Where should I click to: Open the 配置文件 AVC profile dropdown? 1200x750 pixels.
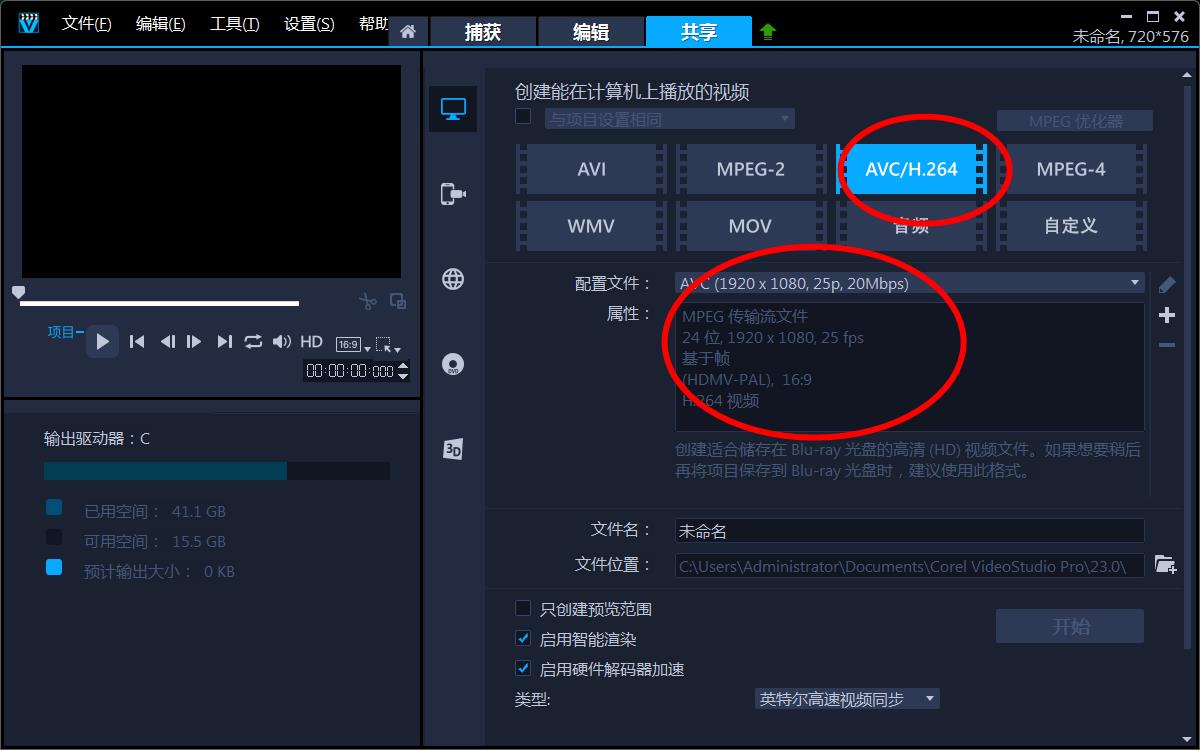[910, 283]
